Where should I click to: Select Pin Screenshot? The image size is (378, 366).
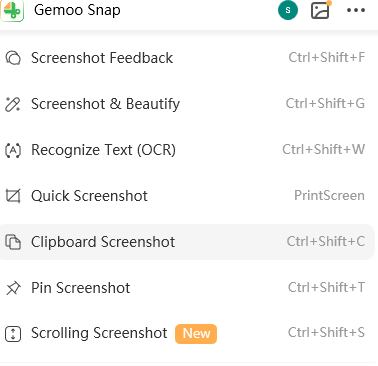coord(187,288)
